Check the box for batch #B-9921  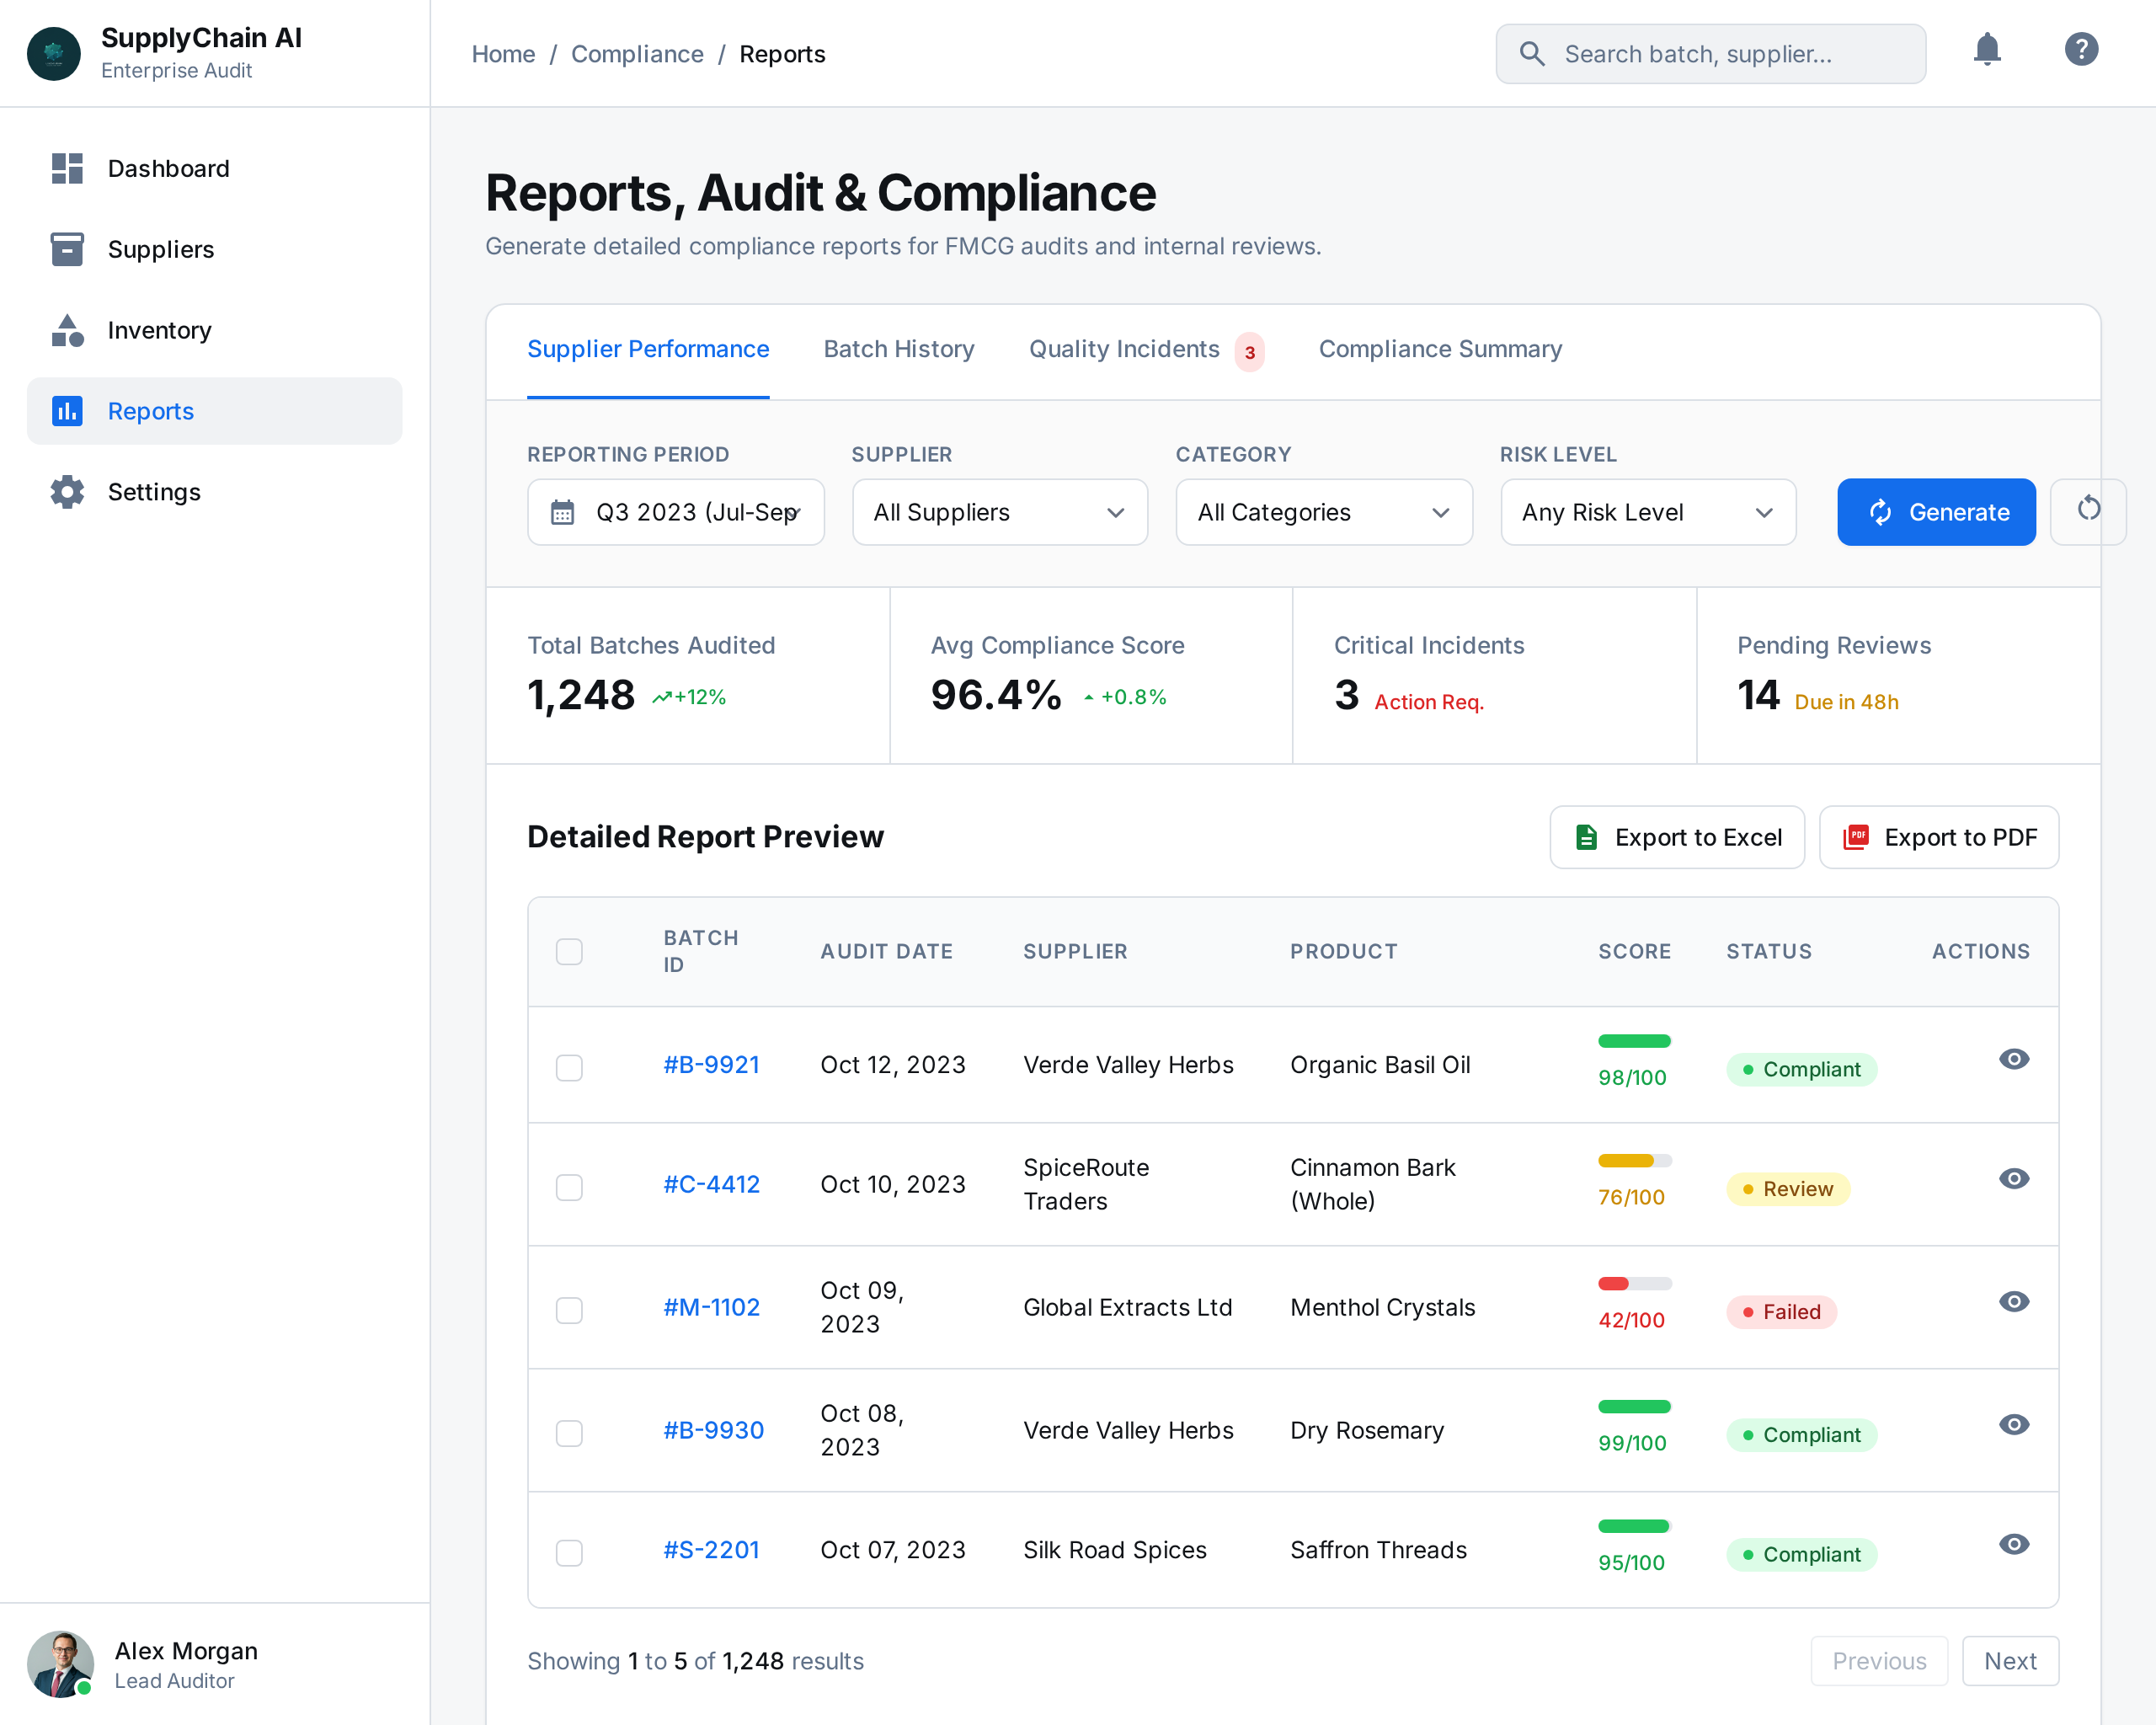click(569, 1067)
